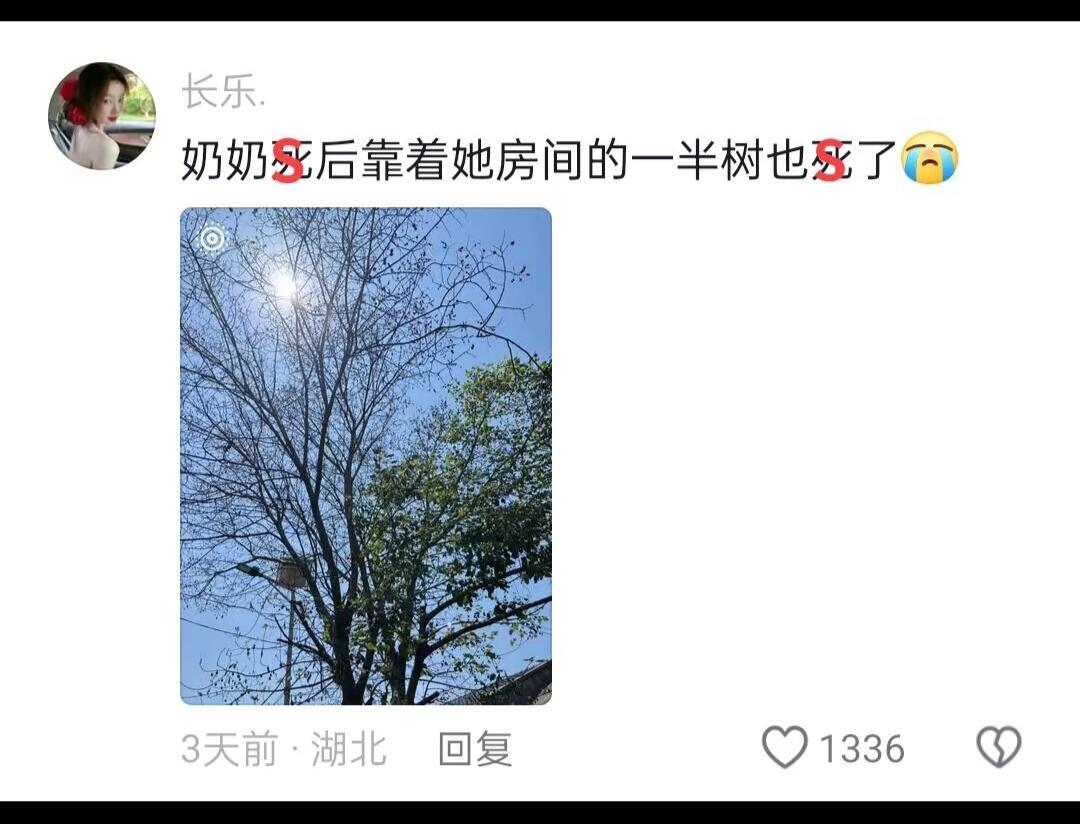Dislike the comment with the broken heart icon
Screen dimensions: 1080x824
(x=999, y=748)
